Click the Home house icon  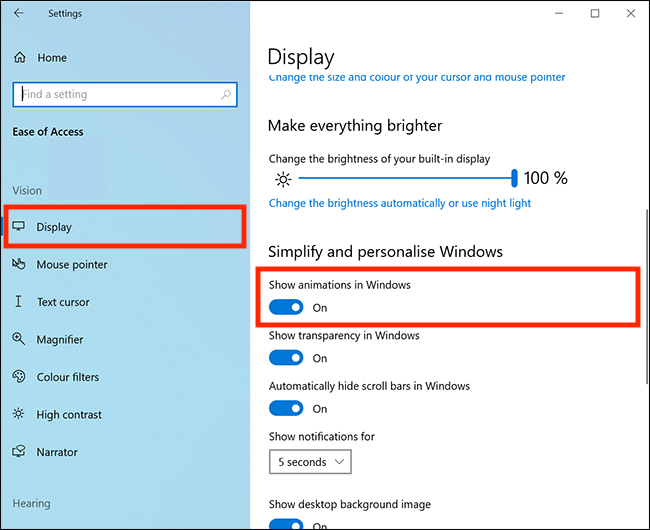click(20, 57)
